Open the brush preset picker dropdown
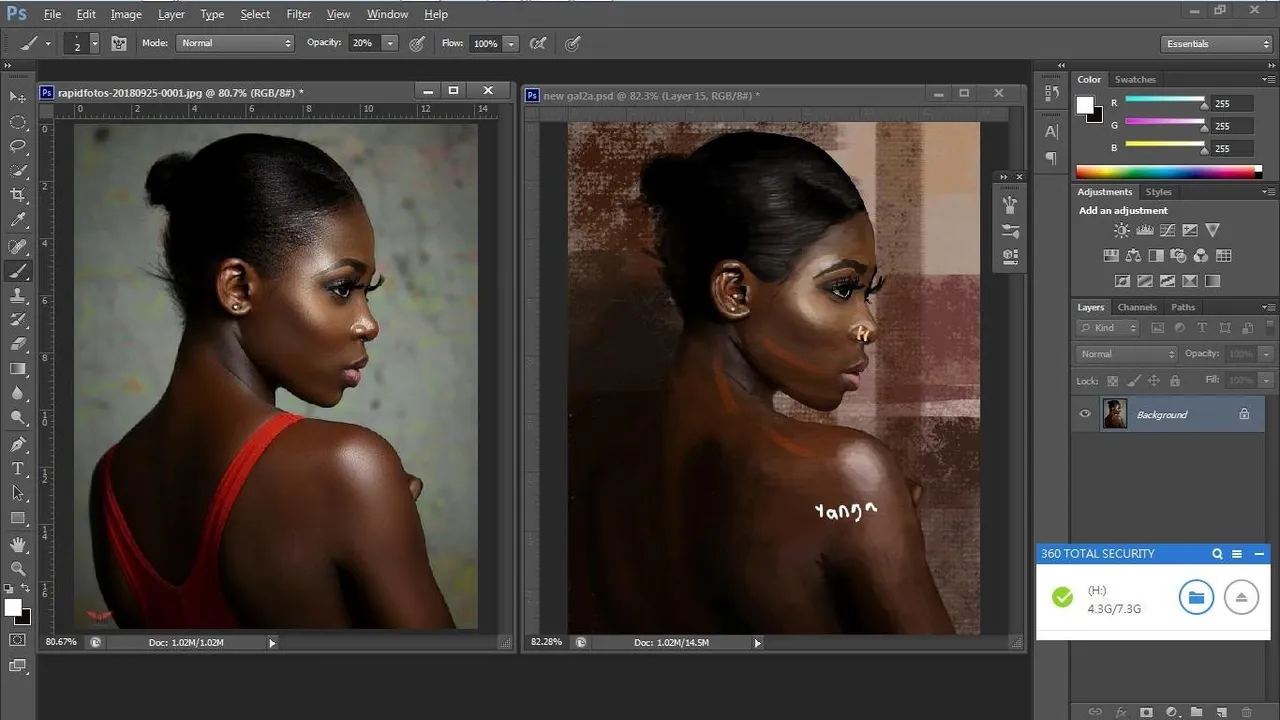The height and width of the screenshot is (720, 1280). pos(95,43)
